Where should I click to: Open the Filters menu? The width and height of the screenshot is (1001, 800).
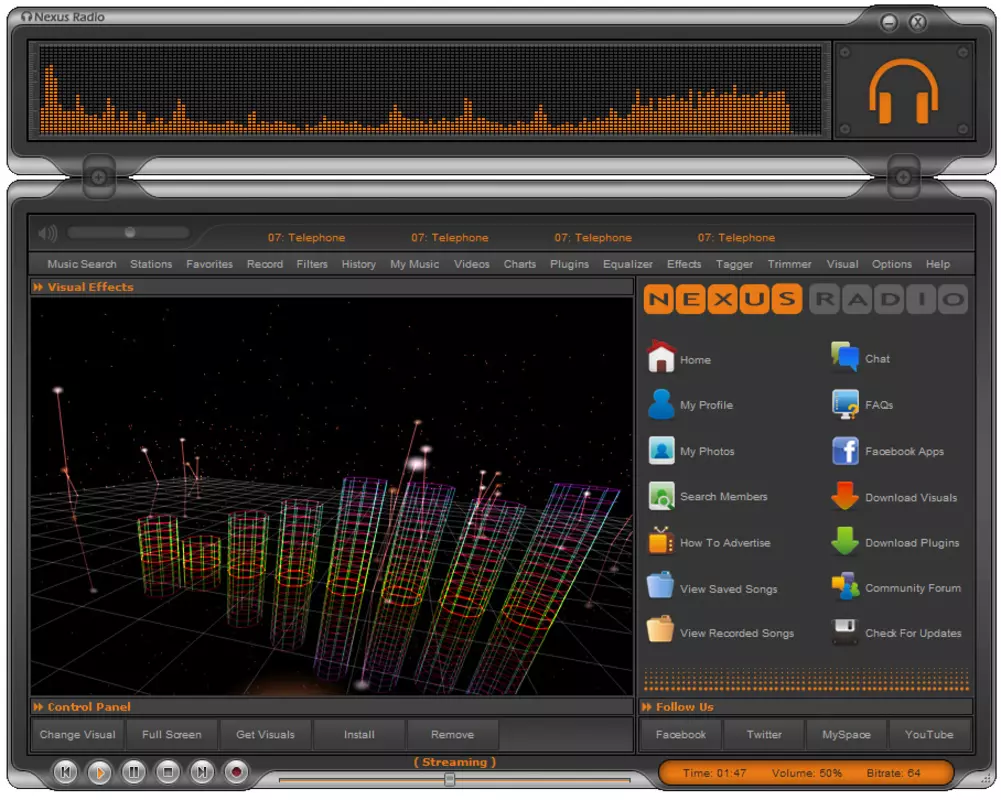tap(312, 264)
